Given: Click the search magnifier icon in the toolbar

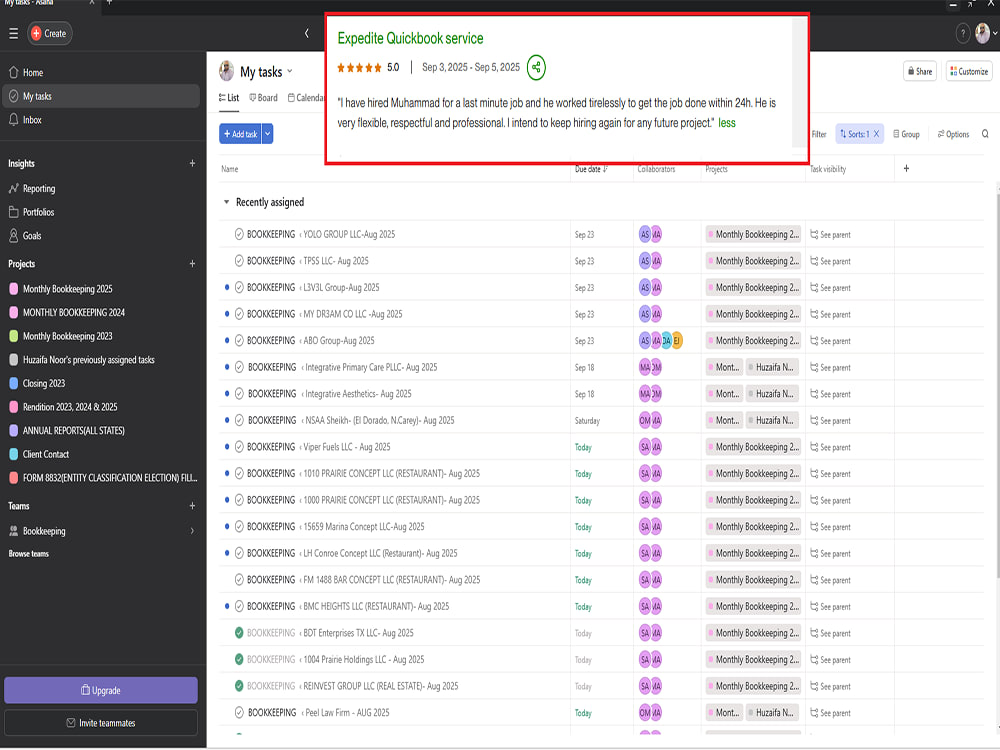Looking at the screenshot, I should 985,134.
